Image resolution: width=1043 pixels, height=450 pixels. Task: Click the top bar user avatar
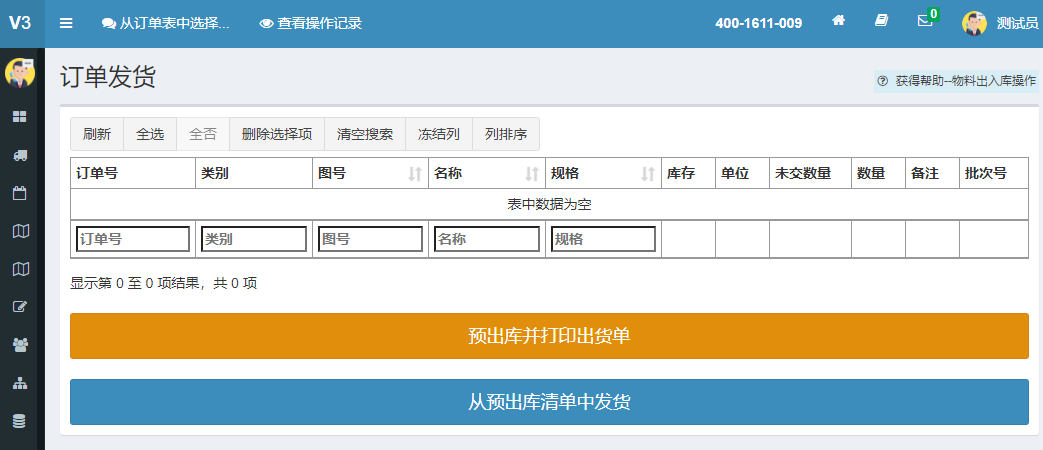[974, 23]
